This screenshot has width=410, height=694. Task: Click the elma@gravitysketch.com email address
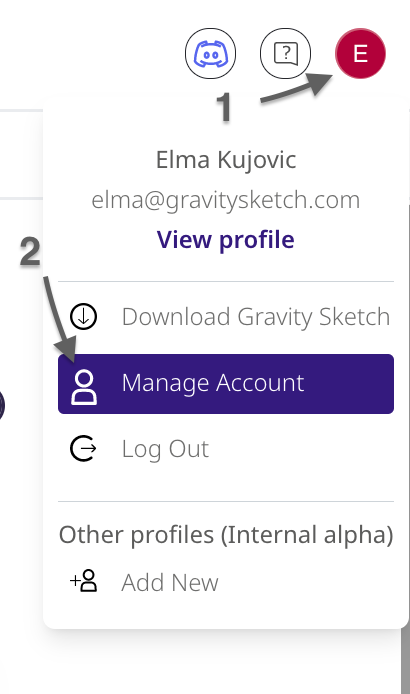tap(226, 200)
